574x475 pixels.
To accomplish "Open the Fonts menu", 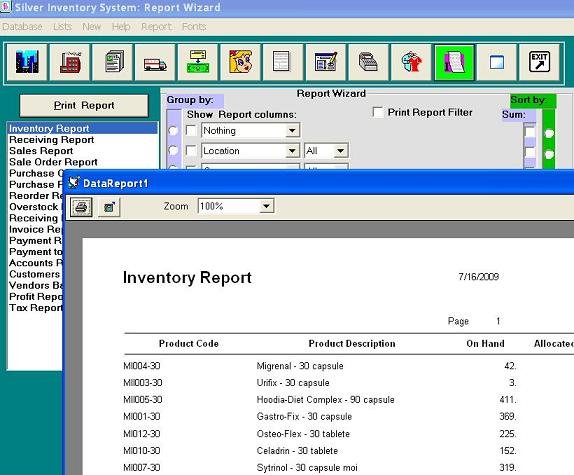I will pyautogui.click(x=194, y=27).
